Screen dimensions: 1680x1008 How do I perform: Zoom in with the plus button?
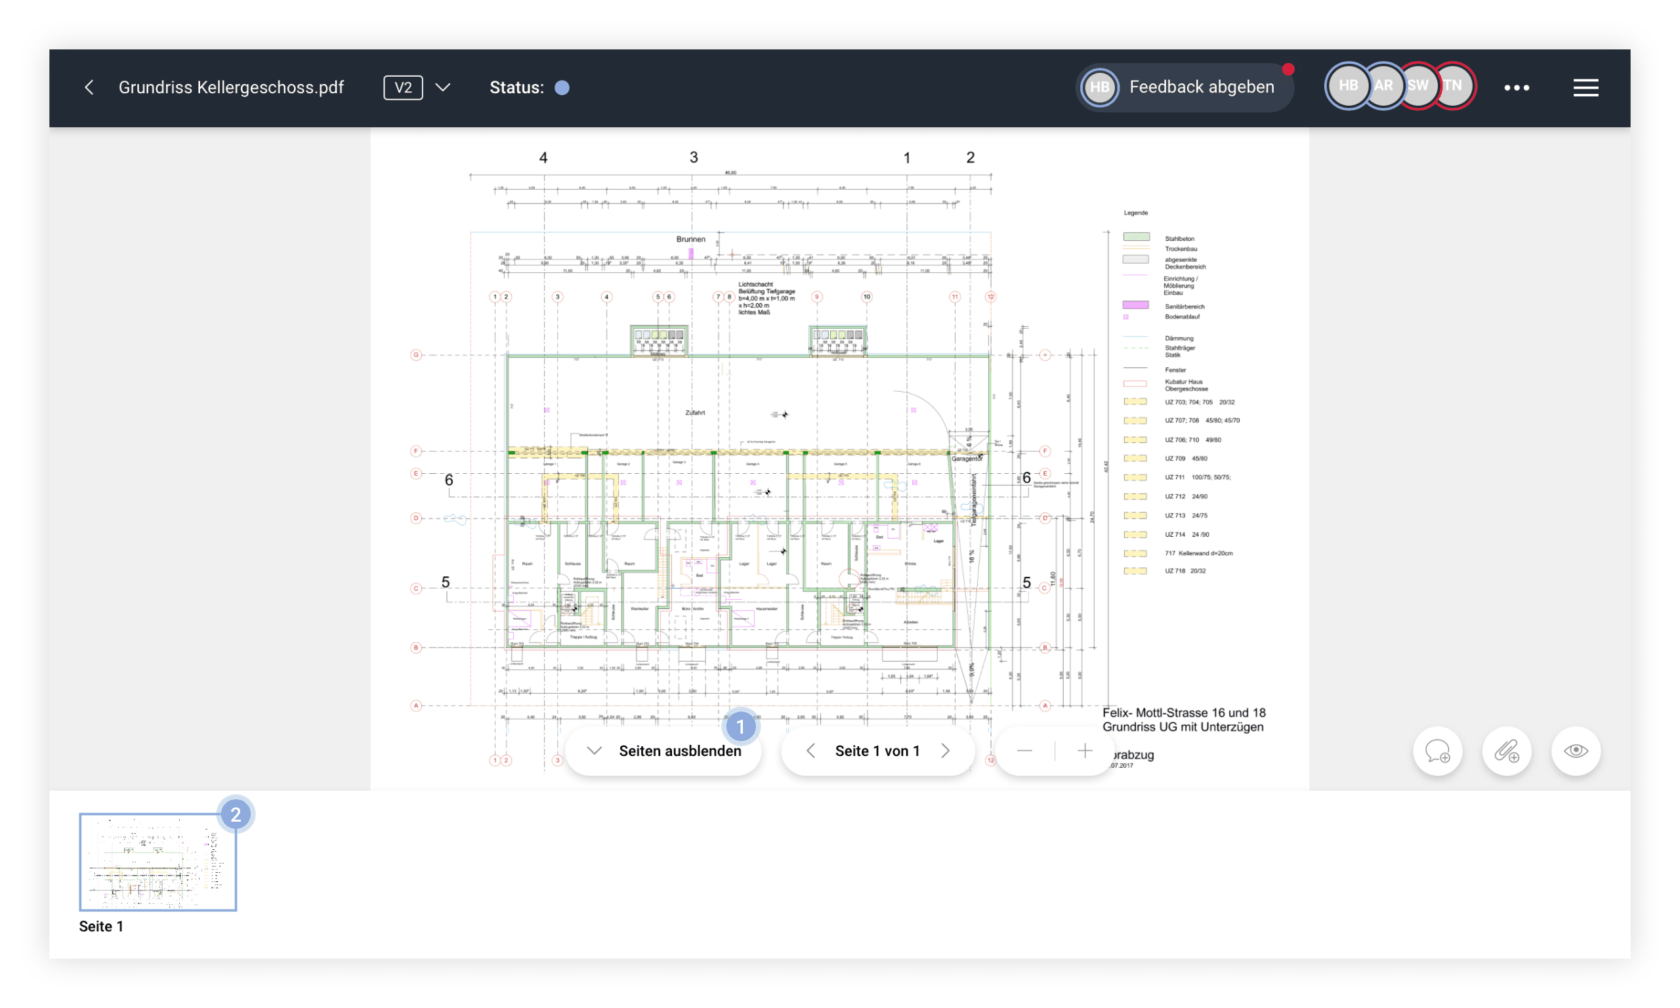coord(1084,751)
